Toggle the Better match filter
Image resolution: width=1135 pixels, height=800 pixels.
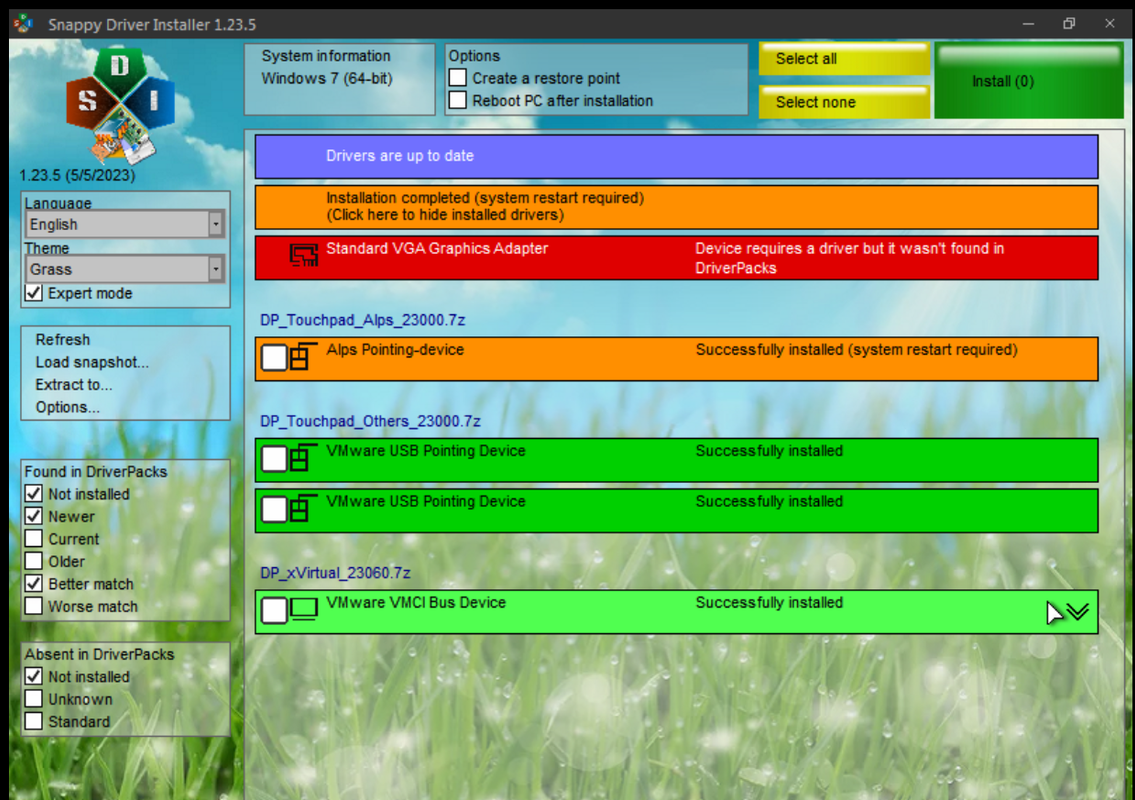pos(33,583)
